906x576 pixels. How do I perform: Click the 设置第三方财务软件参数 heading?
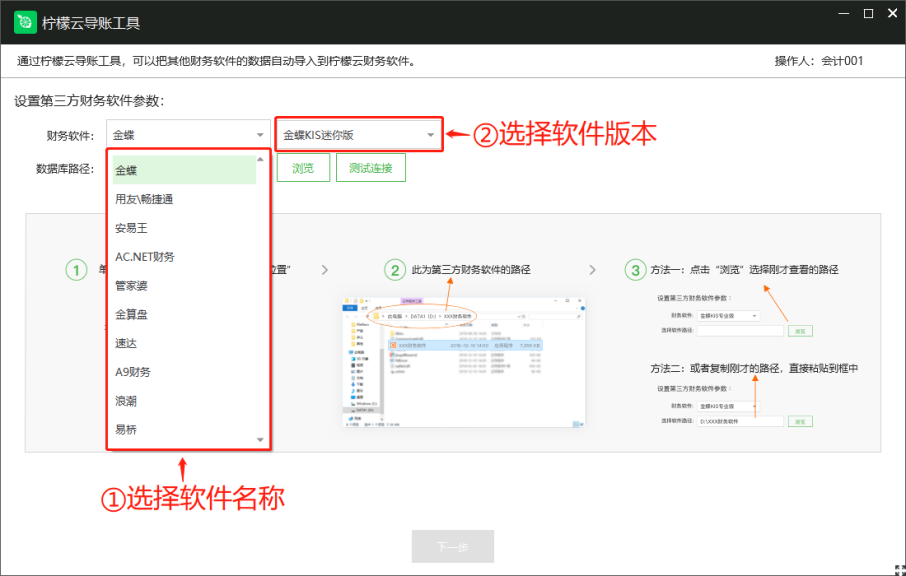(x=89, y=101)
